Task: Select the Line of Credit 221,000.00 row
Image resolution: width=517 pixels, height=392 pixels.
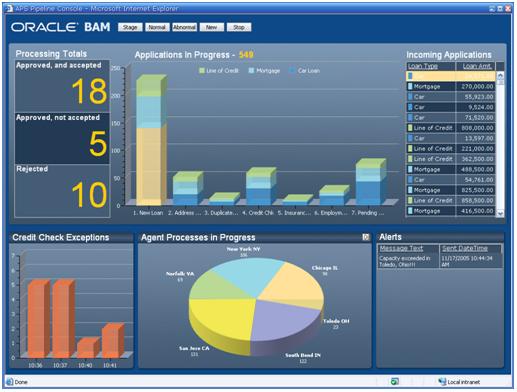Action: 450,148
